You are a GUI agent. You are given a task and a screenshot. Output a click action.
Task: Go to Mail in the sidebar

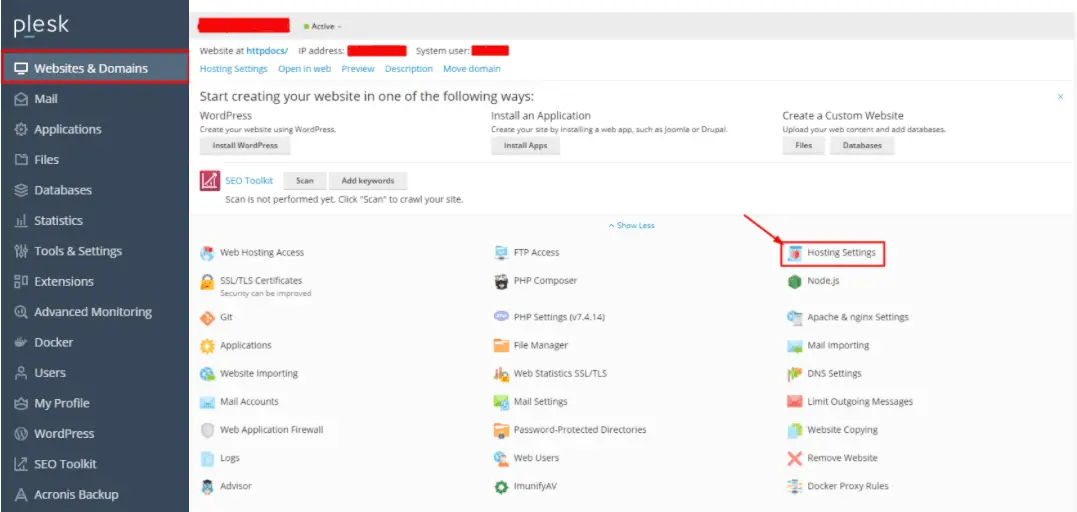(x=46, y=99)
